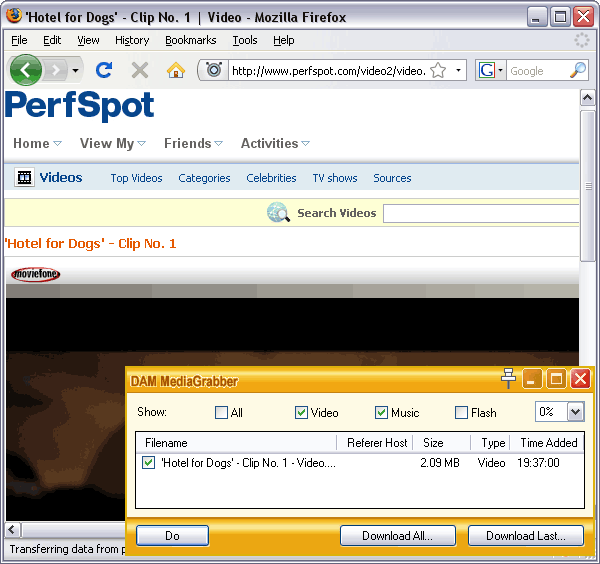Uncheck the Music filter checkbox
This screenshot has height=564, width=600.
click(x=382, y=412)
